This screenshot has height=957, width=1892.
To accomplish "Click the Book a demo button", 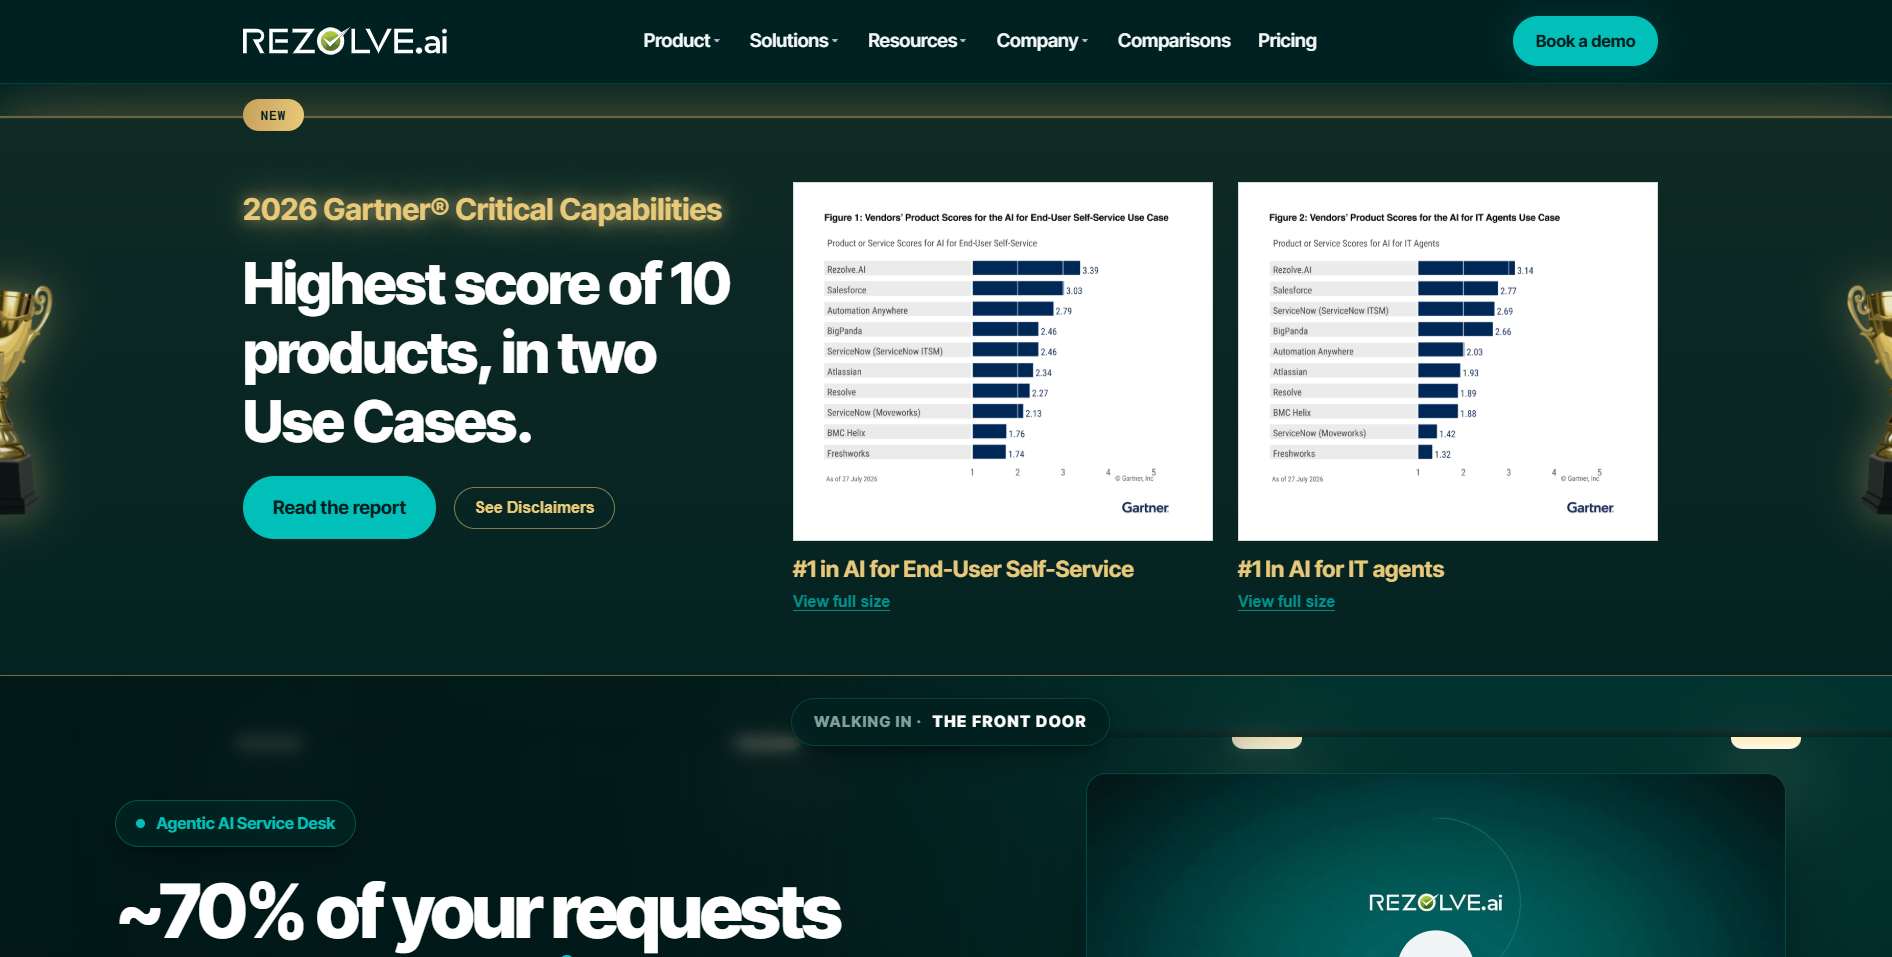I will click(x=1585, y=41).
